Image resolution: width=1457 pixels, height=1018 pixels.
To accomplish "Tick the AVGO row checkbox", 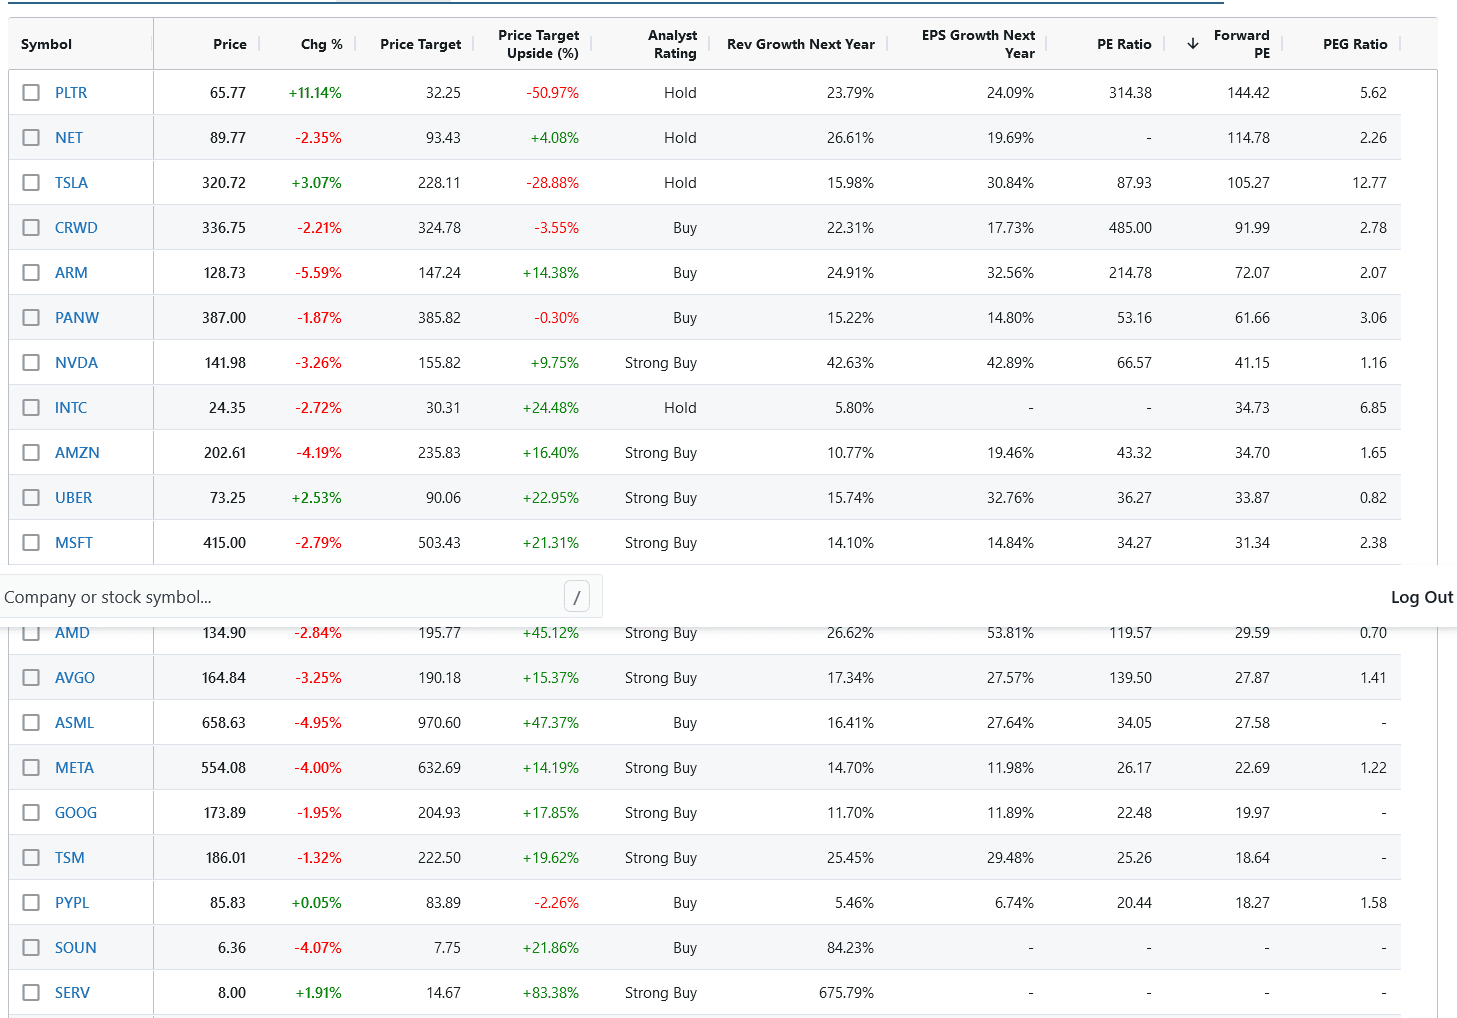I will 31,677.
